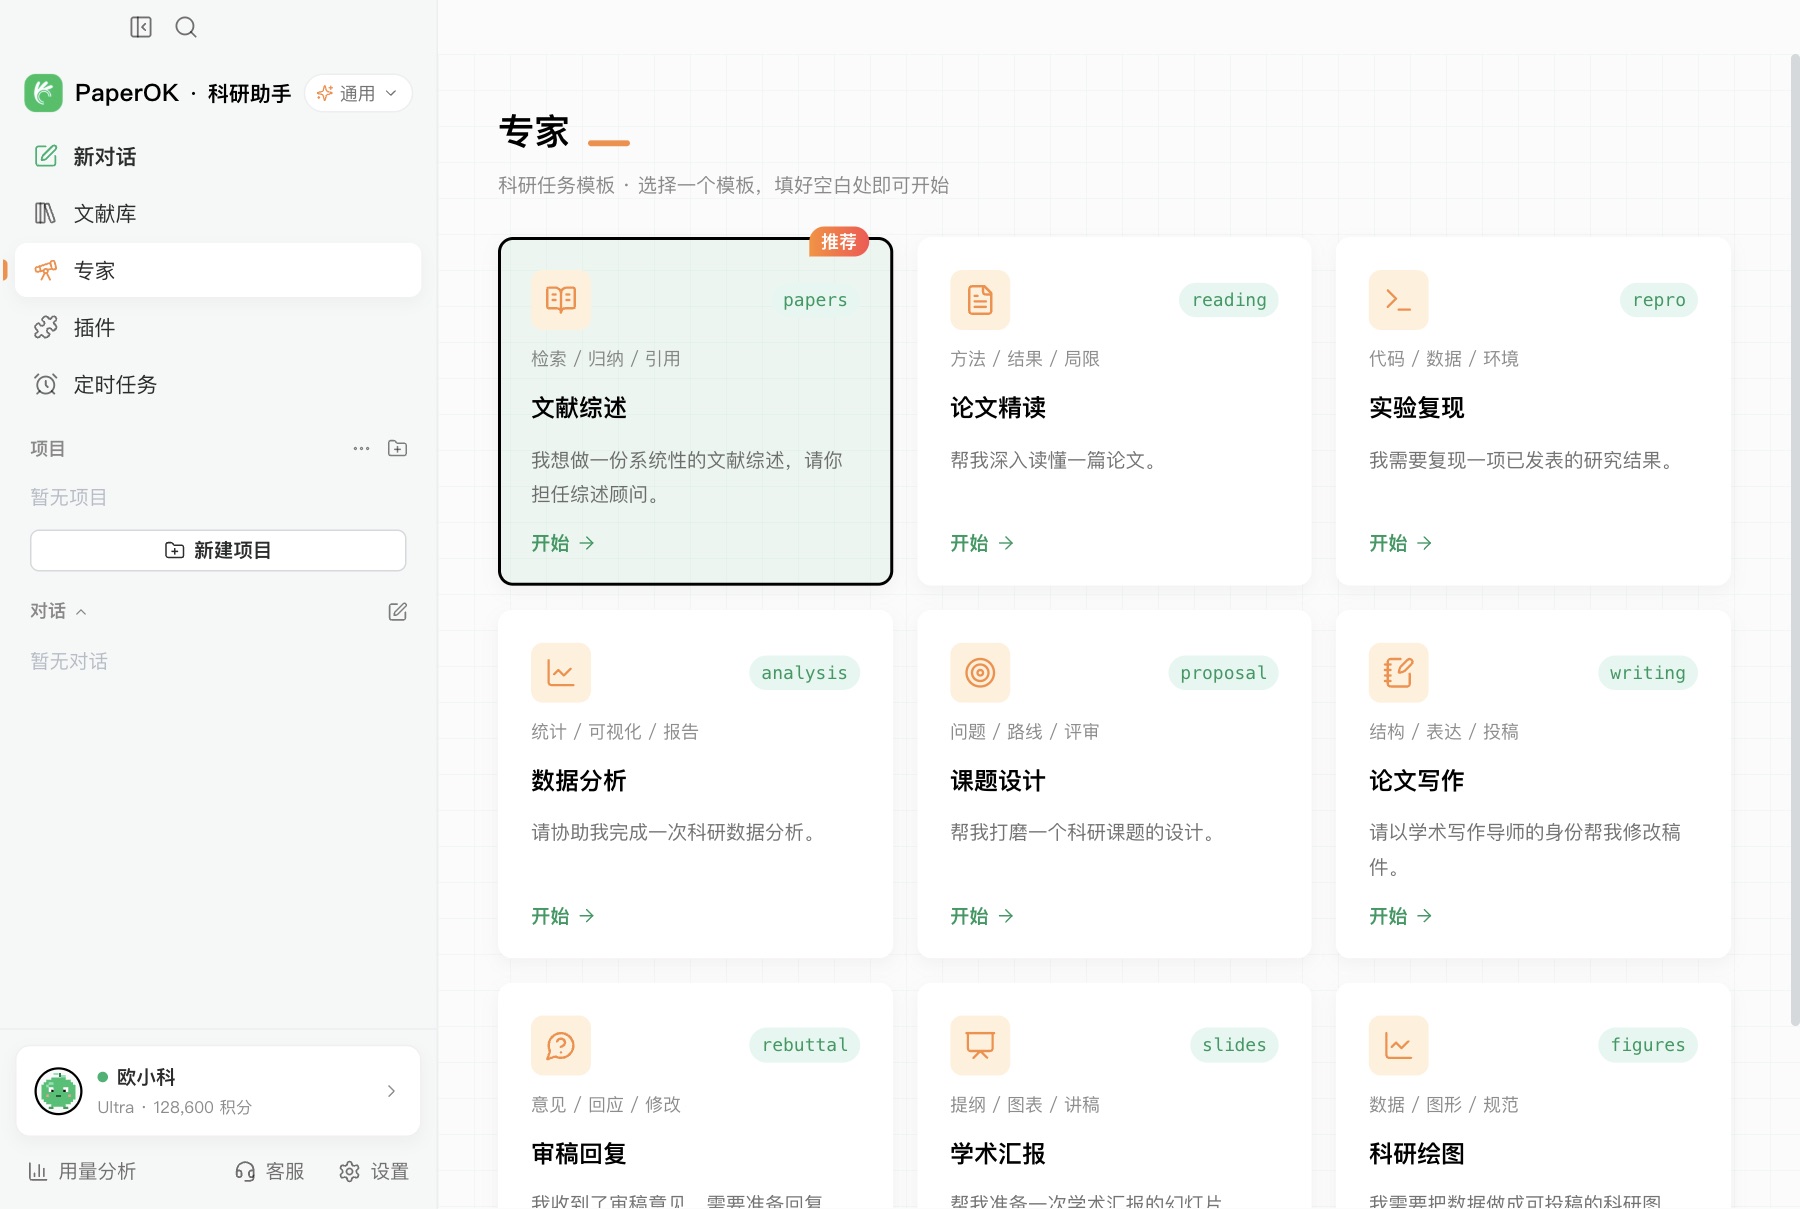The width and height of the screenshot is (1800, 1209).
Task: Open the 项目 more options ellipsis
Action: pos(362,448)
